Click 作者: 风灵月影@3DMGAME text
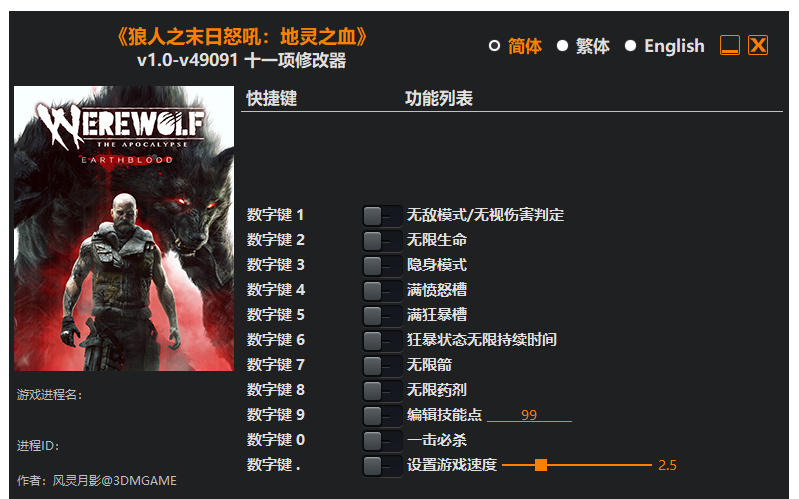This screenshot has width=799, height=499. 97,481
